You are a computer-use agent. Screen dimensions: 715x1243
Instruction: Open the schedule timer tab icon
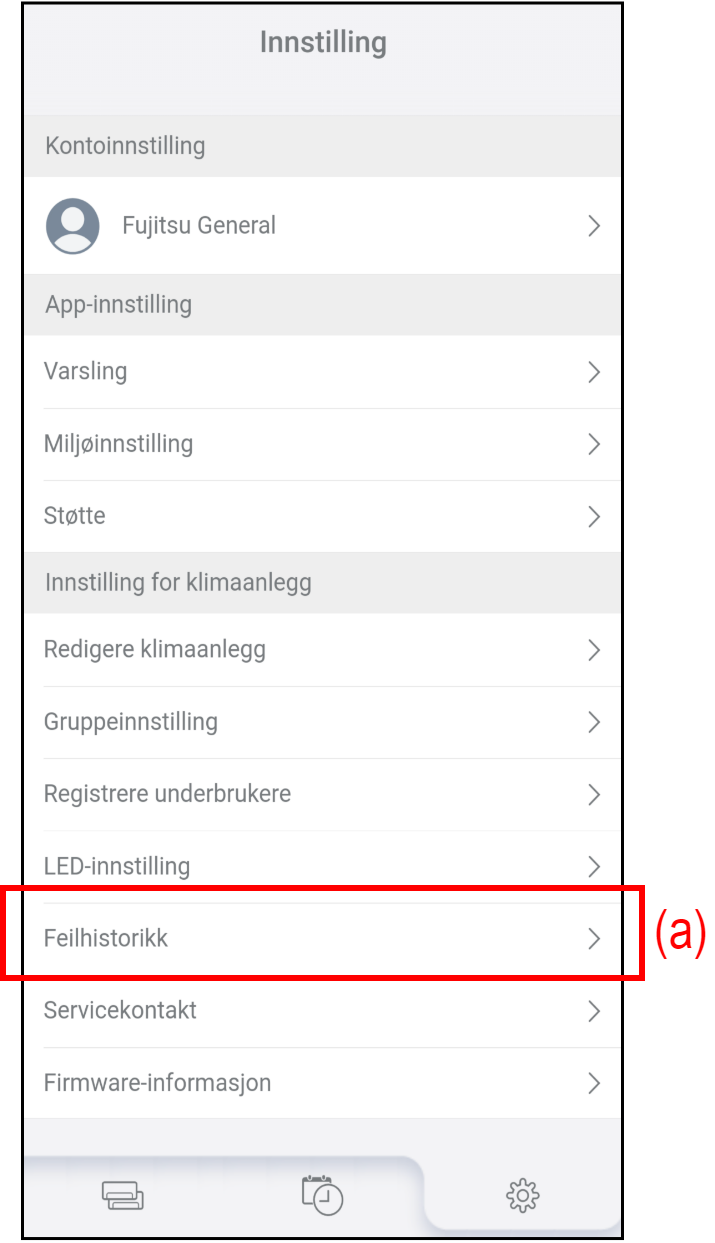pos(322,1195)
